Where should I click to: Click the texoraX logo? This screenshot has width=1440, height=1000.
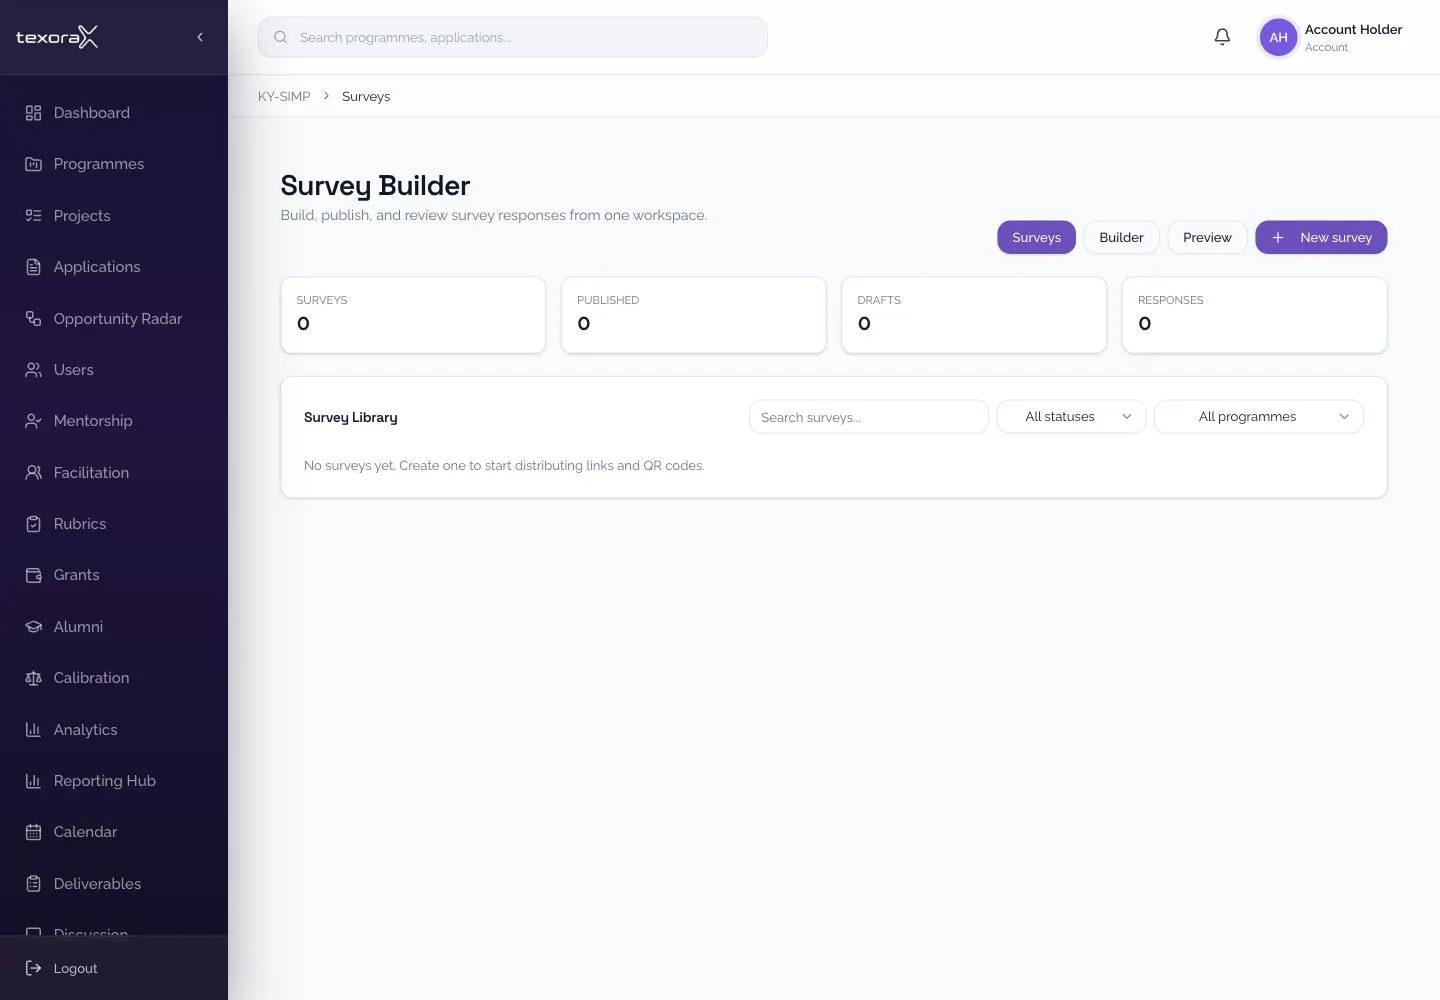click(57, 37)
